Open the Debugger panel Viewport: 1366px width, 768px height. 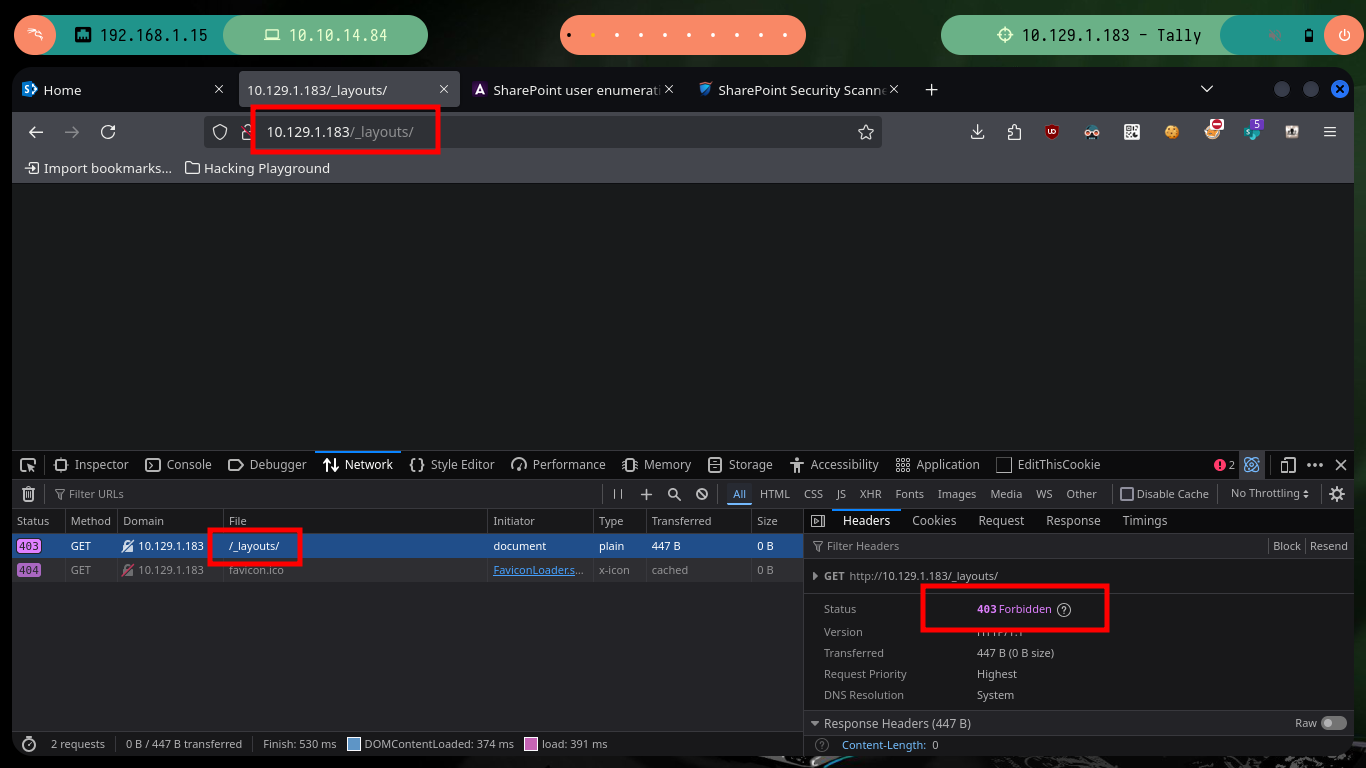(268, 465)
